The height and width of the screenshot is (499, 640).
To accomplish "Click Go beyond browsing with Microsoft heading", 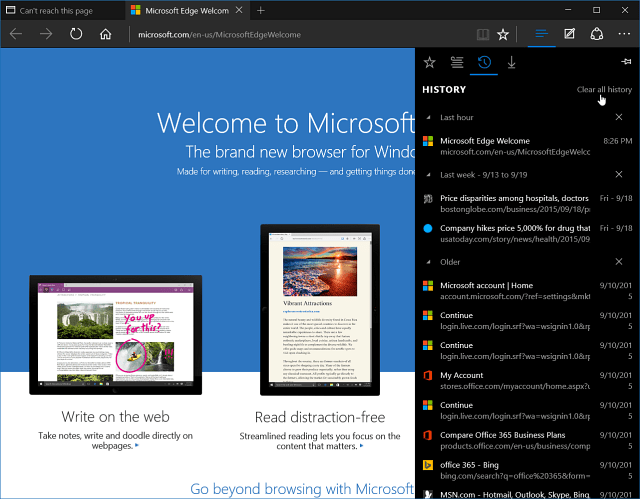I will click(x=302, y=488).
